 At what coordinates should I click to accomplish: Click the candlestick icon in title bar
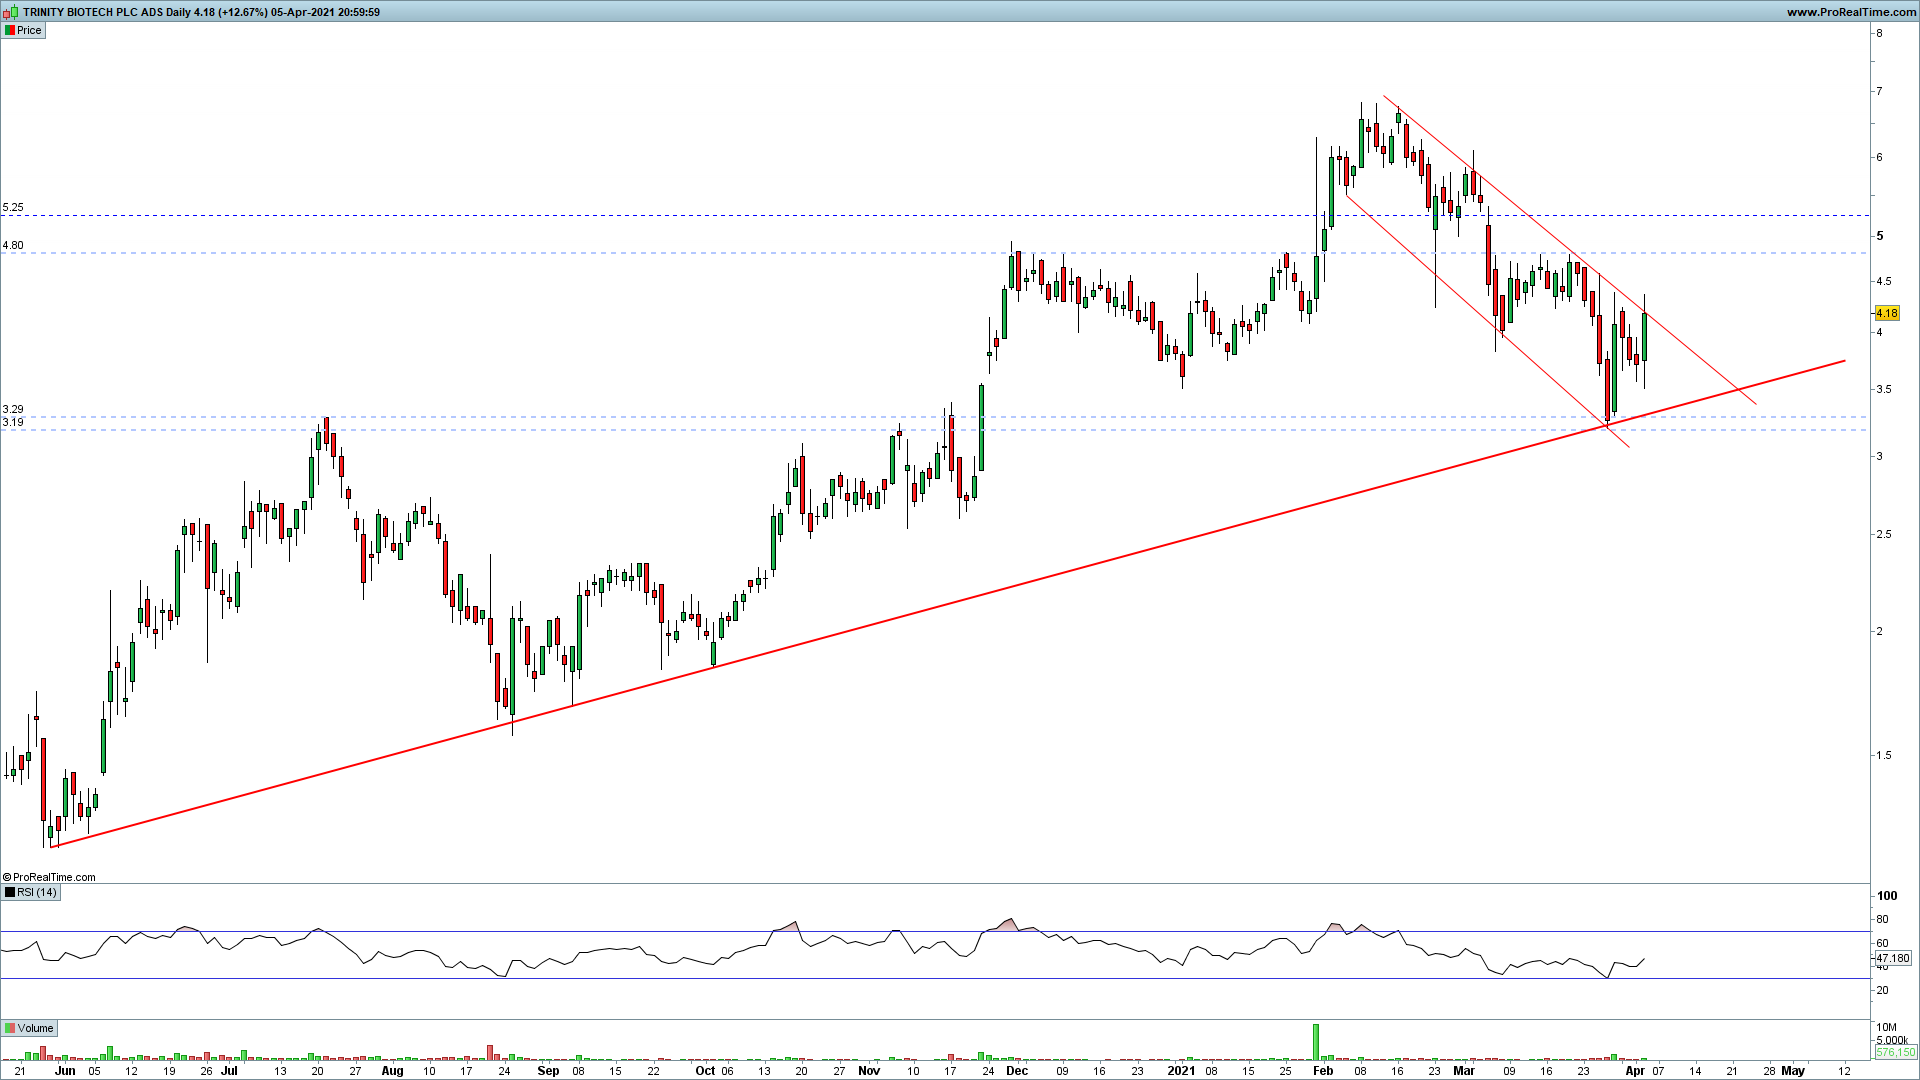point(10,12)
